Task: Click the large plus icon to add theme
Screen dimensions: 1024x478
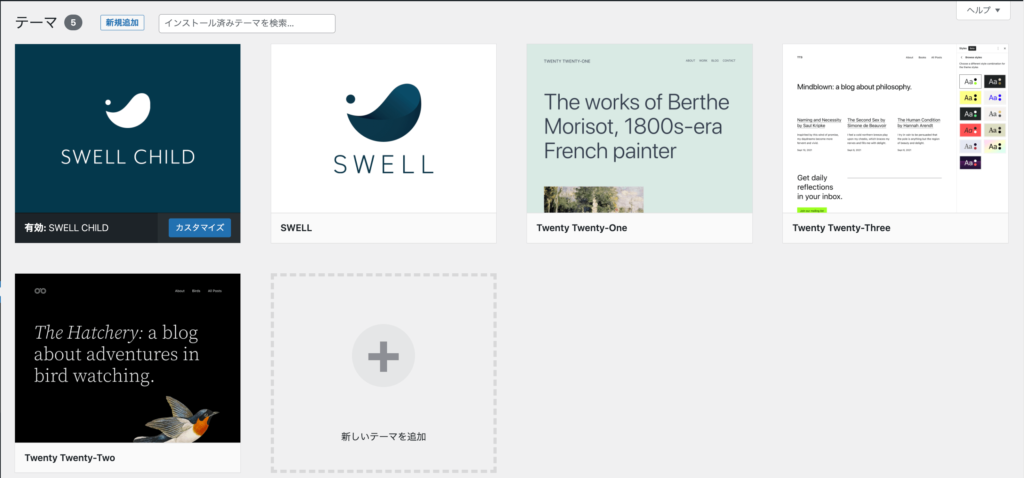Action: [383, 357]
